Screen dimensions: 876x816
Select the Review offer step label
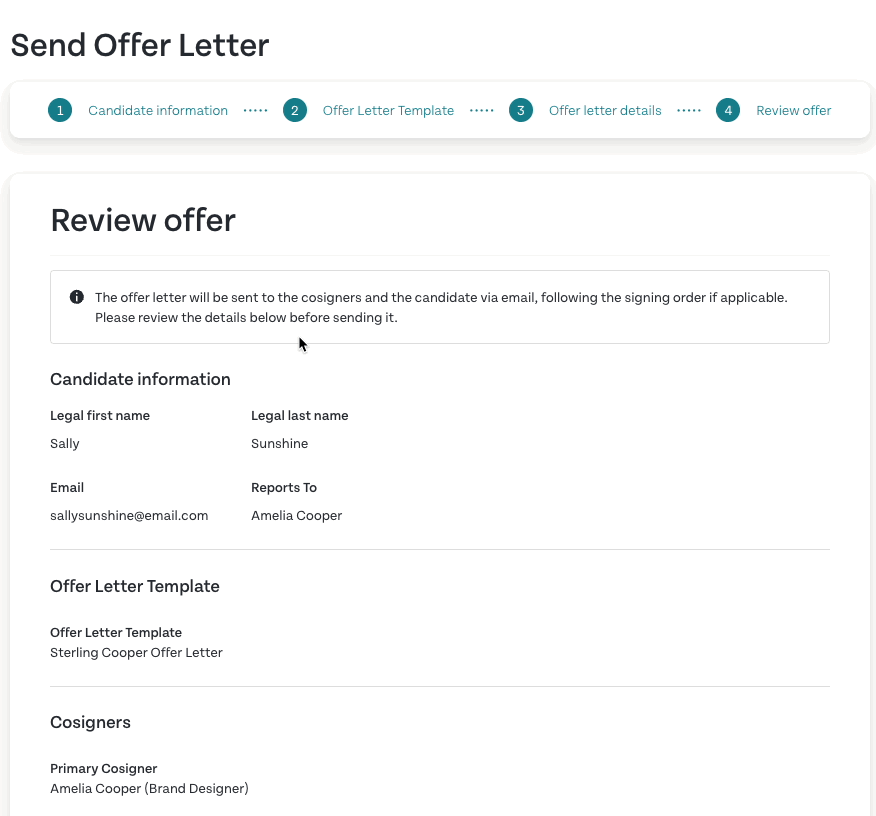click(x=793, y=111)
